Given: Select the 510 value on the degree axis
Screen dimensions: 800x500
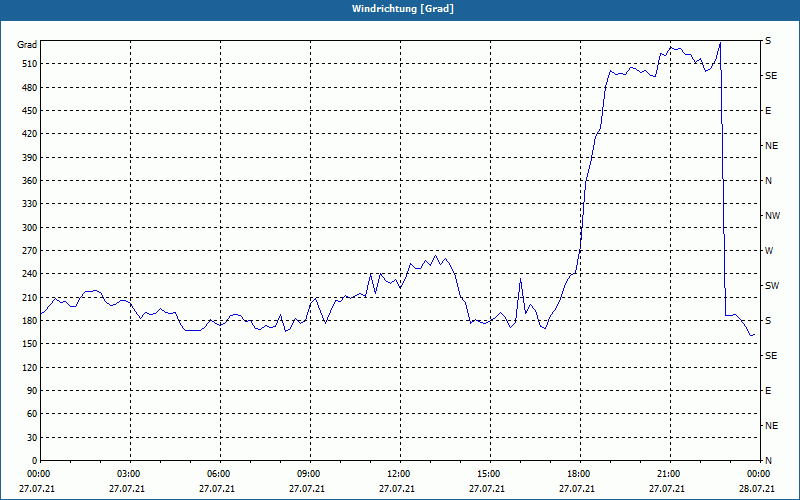Looking at the screenshot, I should (29, 64).
